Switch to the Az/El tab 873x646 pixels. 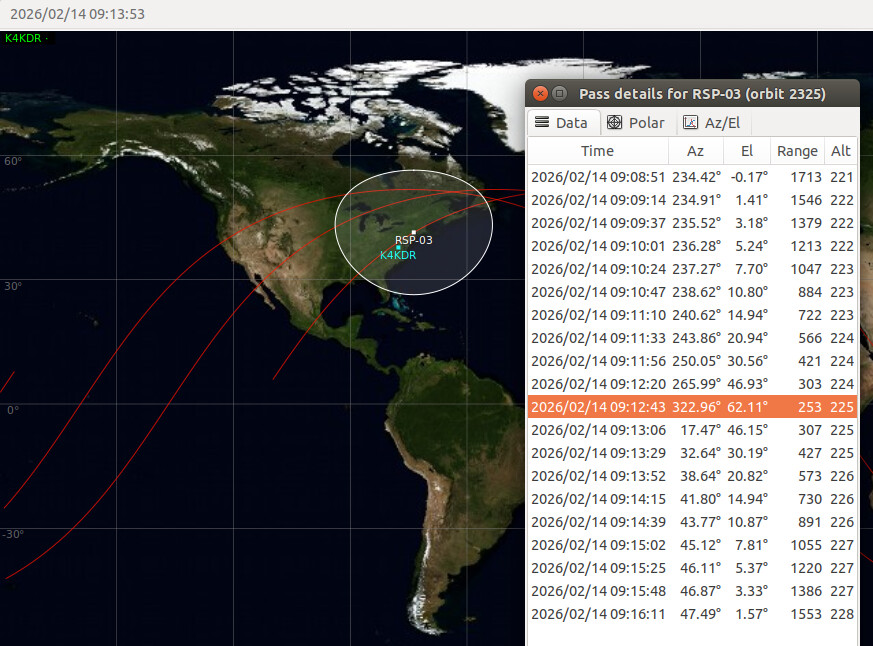[710, 123]
